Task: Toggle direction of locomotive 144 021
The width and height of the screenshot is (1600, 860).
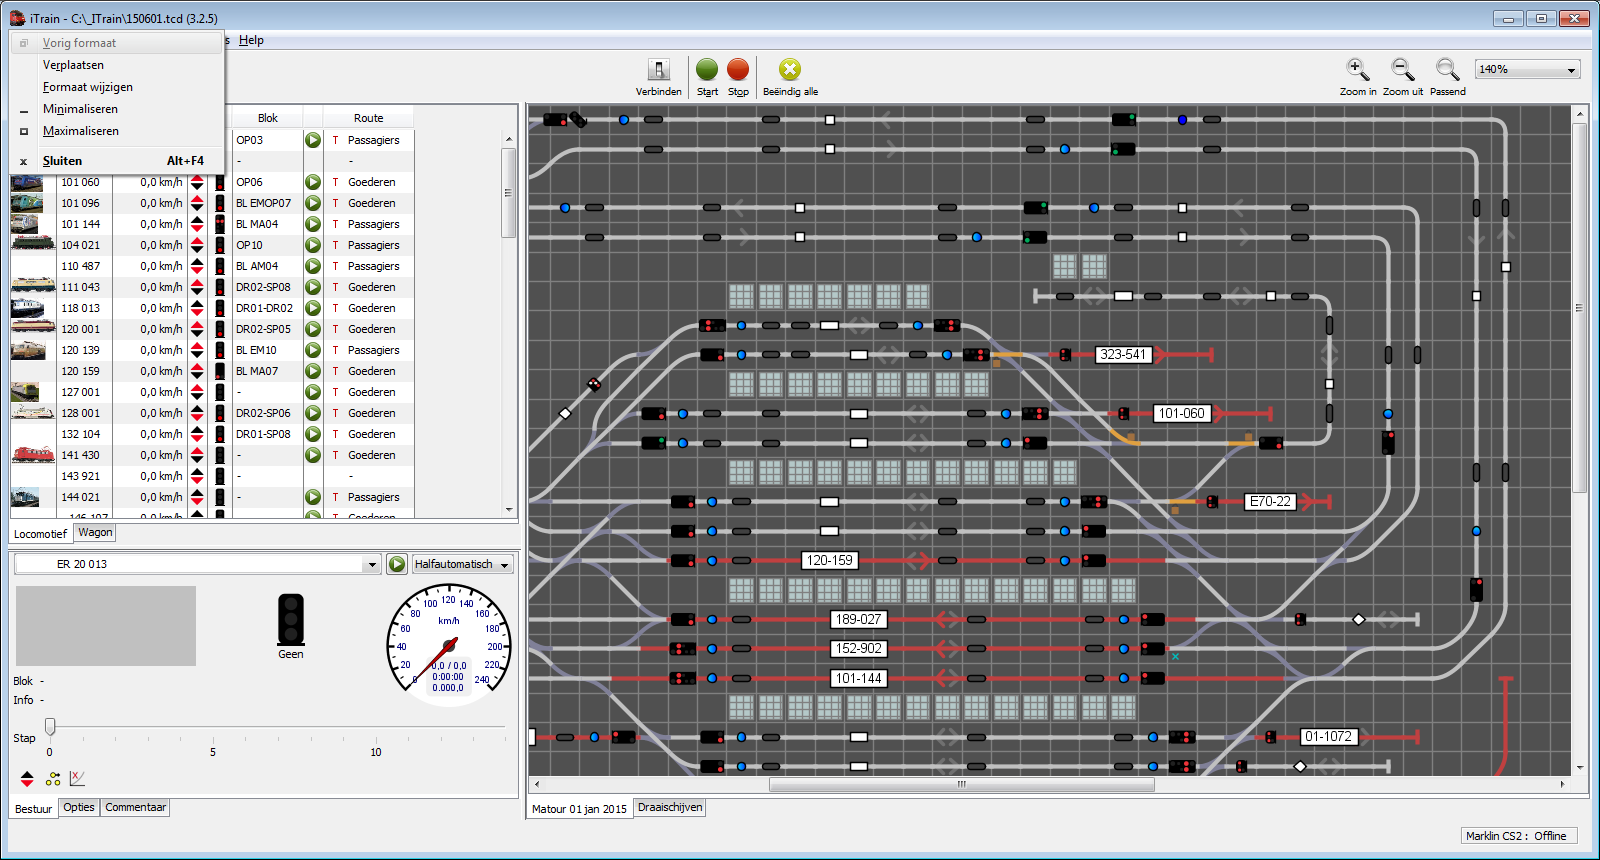Action: [197, 497]
